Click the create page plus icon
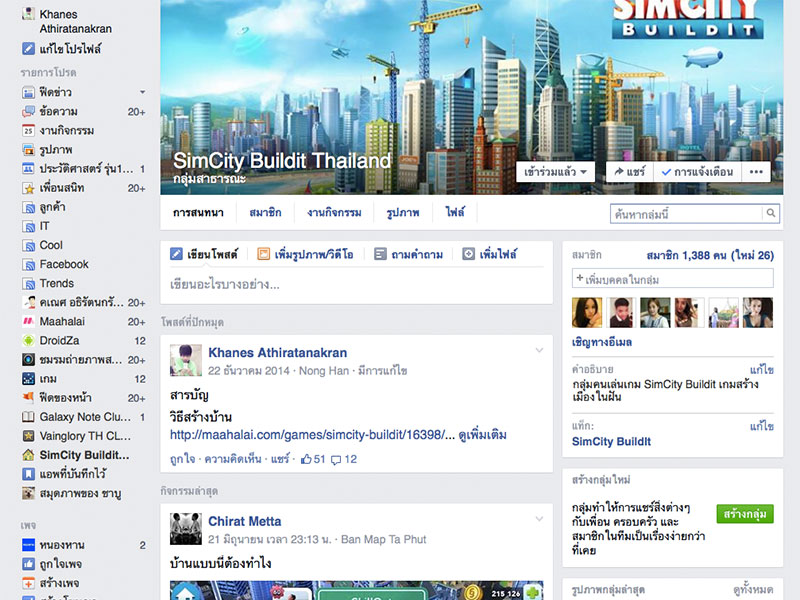 (28, 583)
